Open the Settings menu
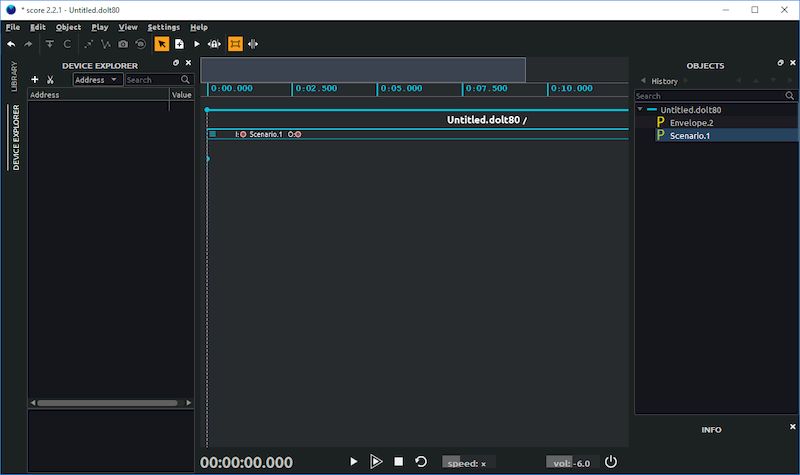Image resolution: width=800 pixels, height=475 pixels. 163,27
